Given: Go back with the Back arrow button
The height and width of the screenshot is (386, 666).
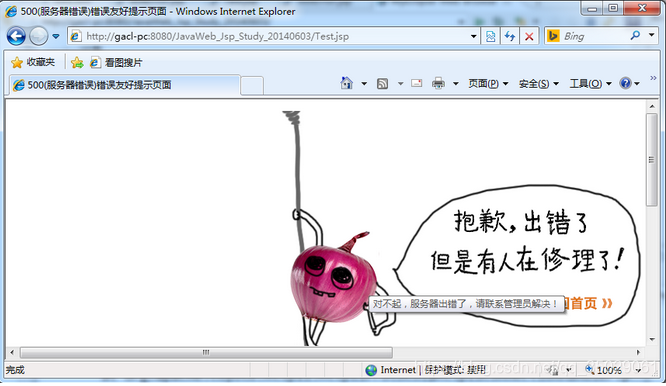Looking at the screenshot, I should (16, 36).
